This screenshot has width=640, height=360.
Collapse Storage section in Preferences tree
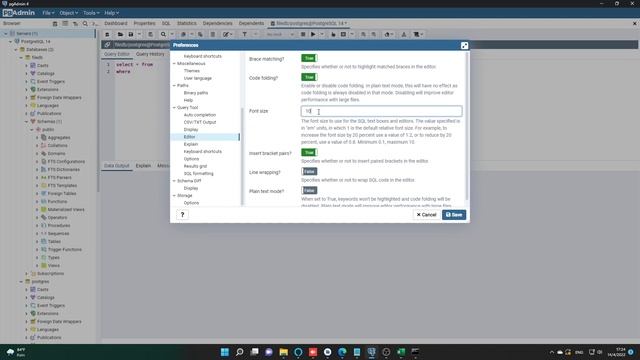[174, 196]
